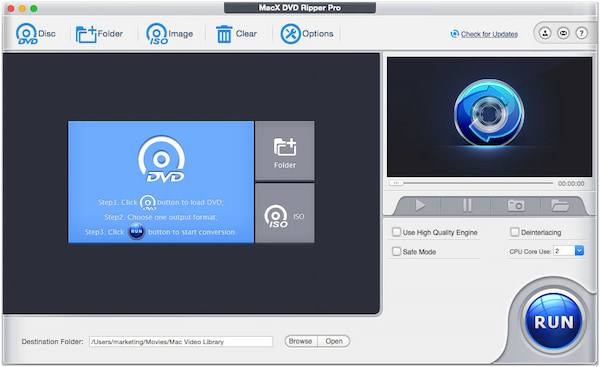
Task: Click the small disc icon in Step1 text
Action: point(148,202)
